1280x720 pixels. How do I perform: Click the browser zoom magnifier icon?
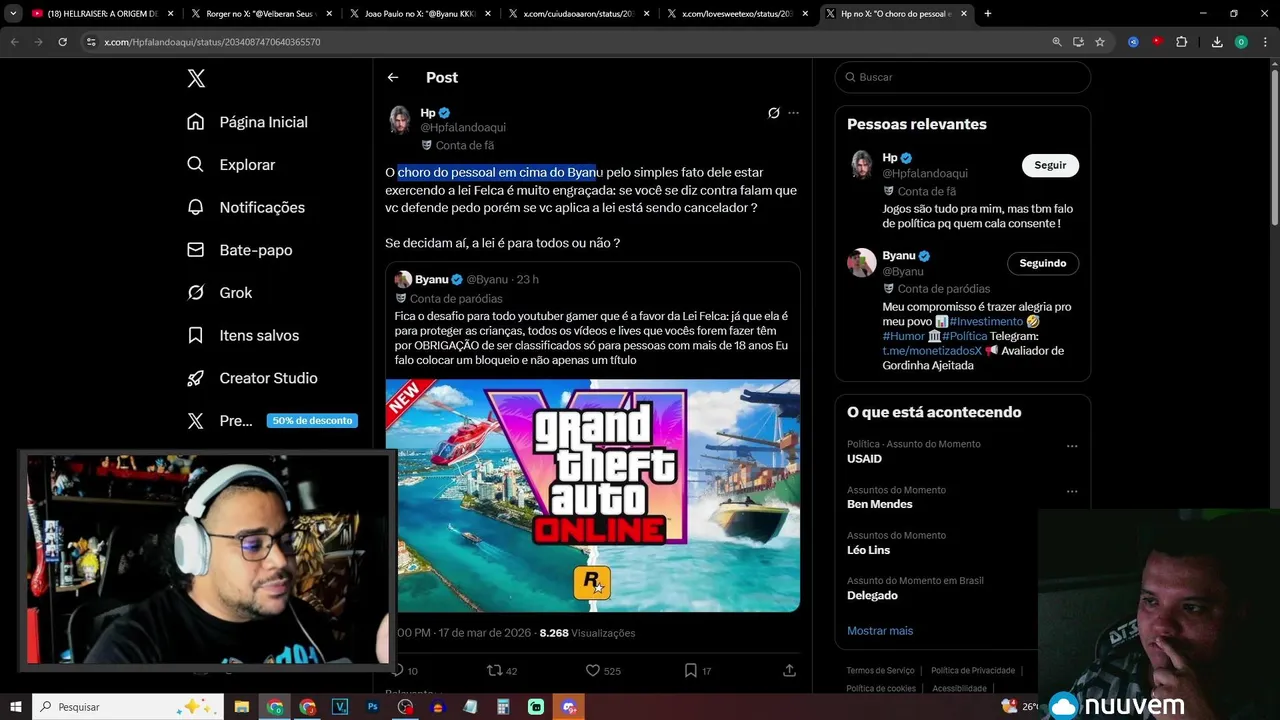1057,42
